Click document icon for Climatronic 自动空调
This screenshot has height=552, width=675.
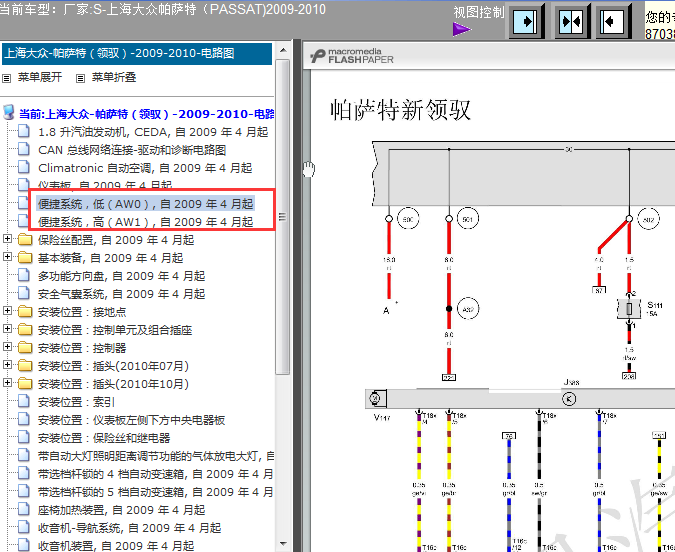coord(24,167)
